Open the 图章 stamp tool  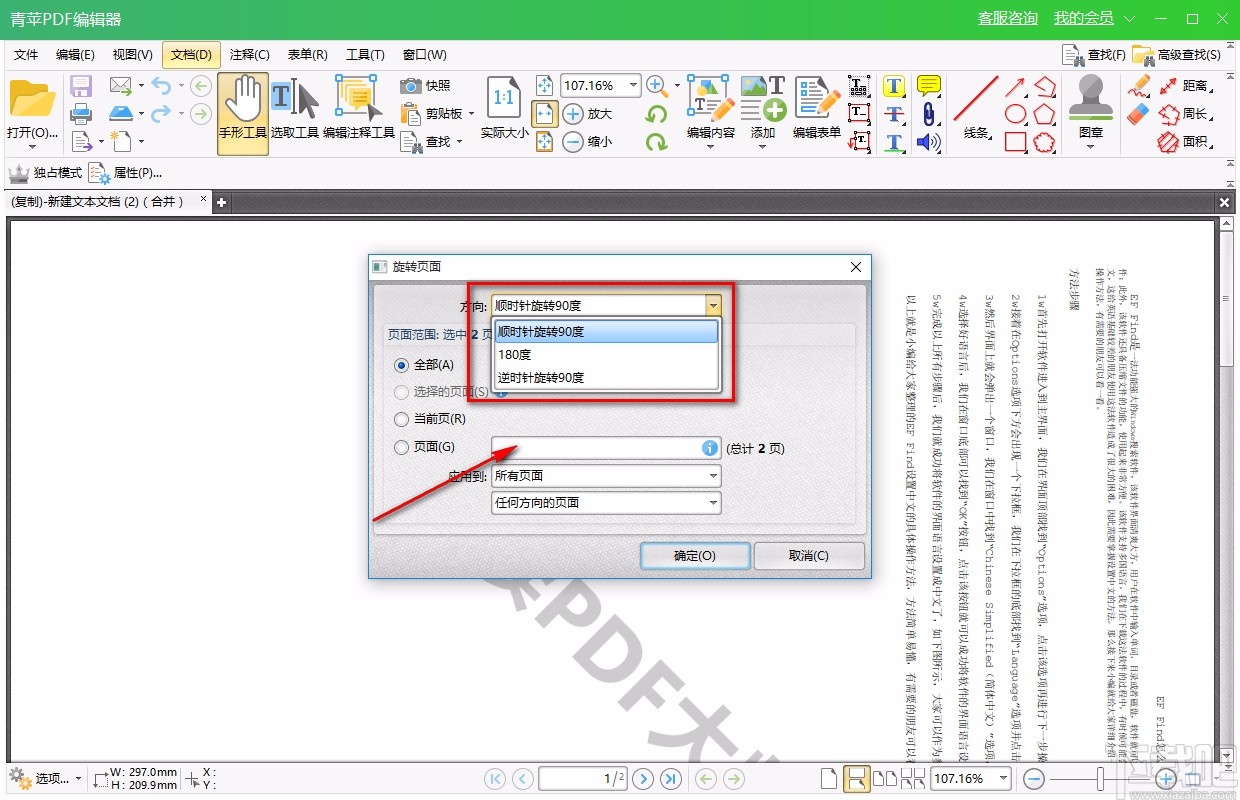pos(1091,113)
